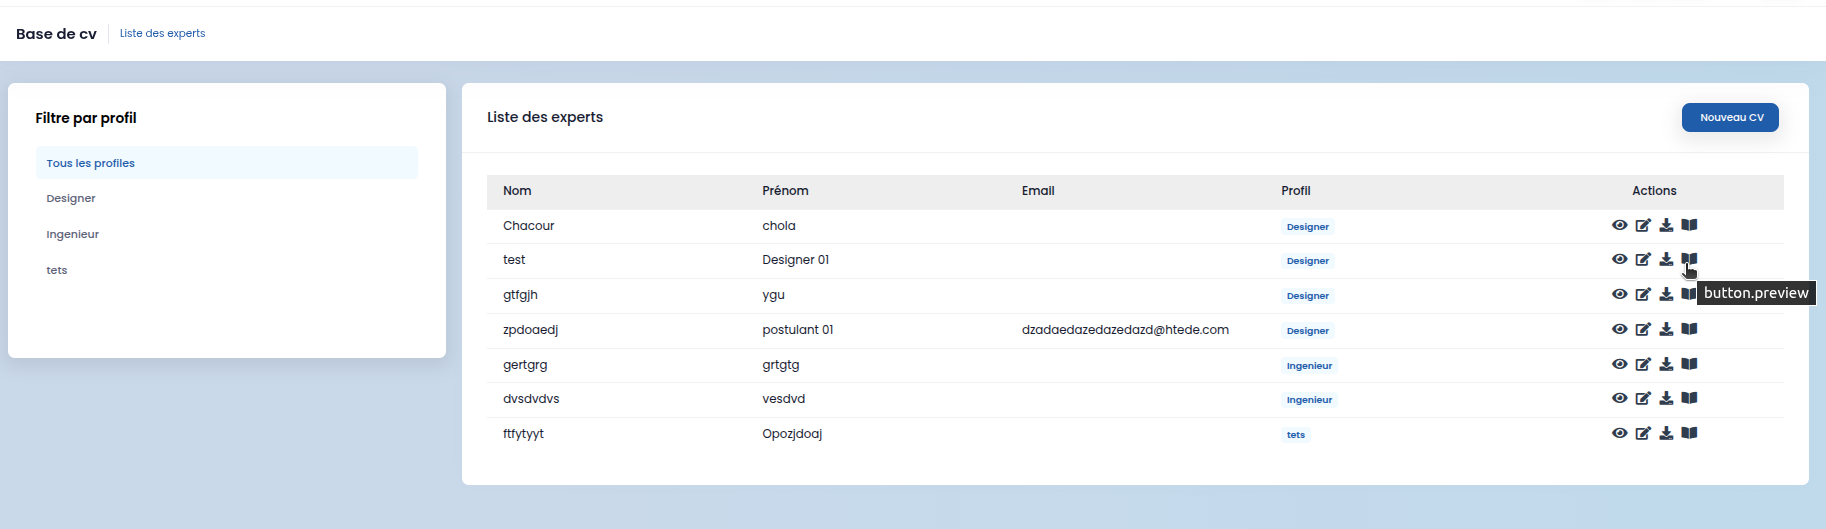Open Liste des experts breadcrumb link

point(162,33)
